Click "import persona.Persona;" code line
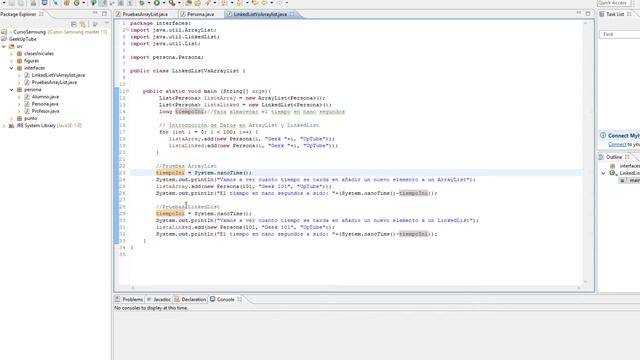This screenshot has width=640, height=360. pyautogui.click(x=167, y=57)
